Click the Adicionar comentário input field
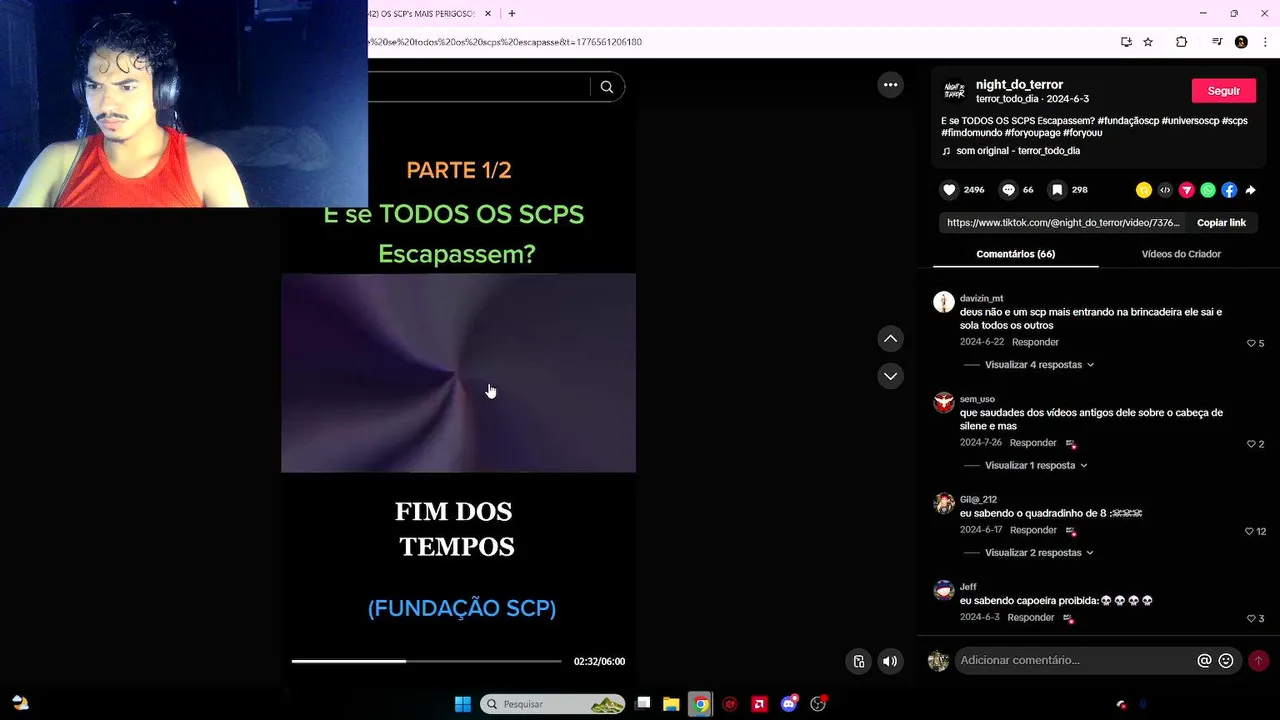Screen dimensions: 1280x720 1074,660
